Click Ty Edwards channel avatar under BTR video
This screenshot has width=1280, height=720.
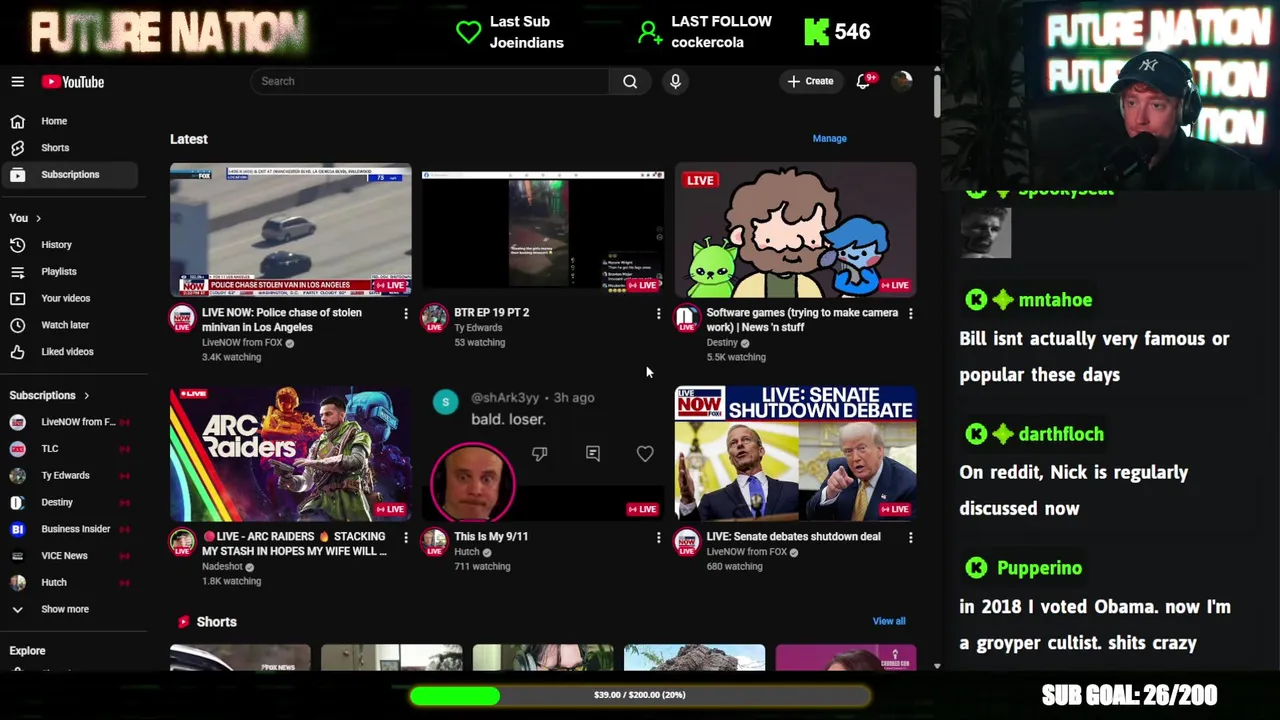(x=434, y=319)
